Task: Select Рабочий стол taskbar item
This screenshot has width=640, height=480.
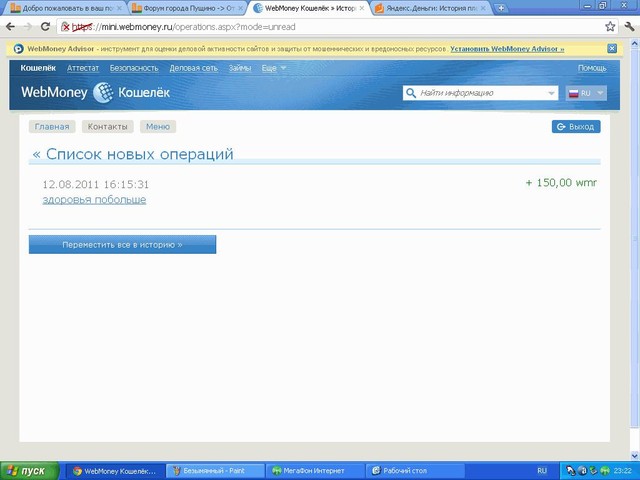Action: click(414, 471)
